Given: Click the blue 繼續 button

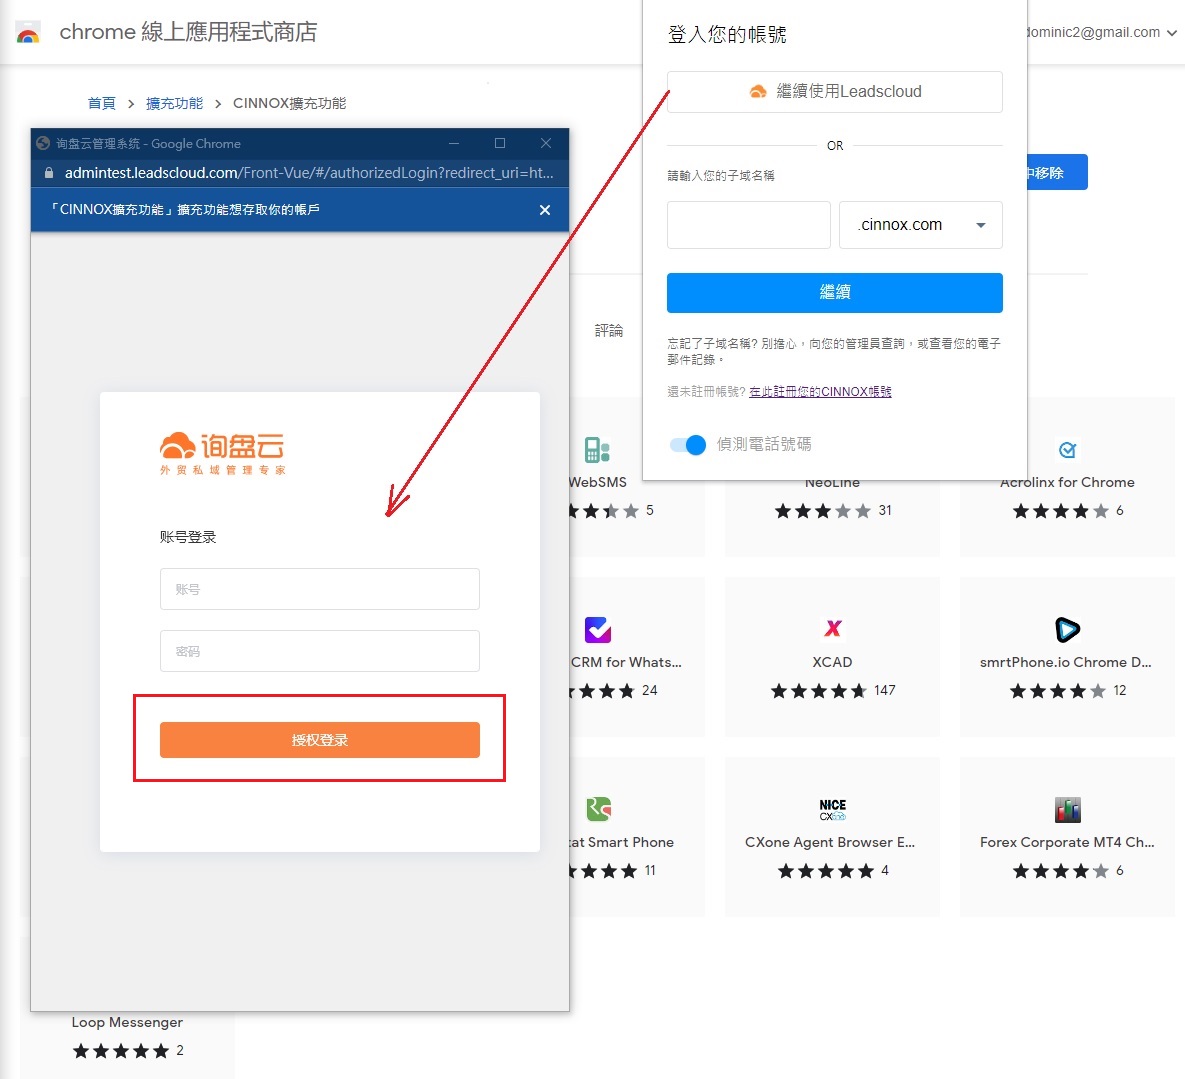Looking at the screenshot, I should (834, 292).
